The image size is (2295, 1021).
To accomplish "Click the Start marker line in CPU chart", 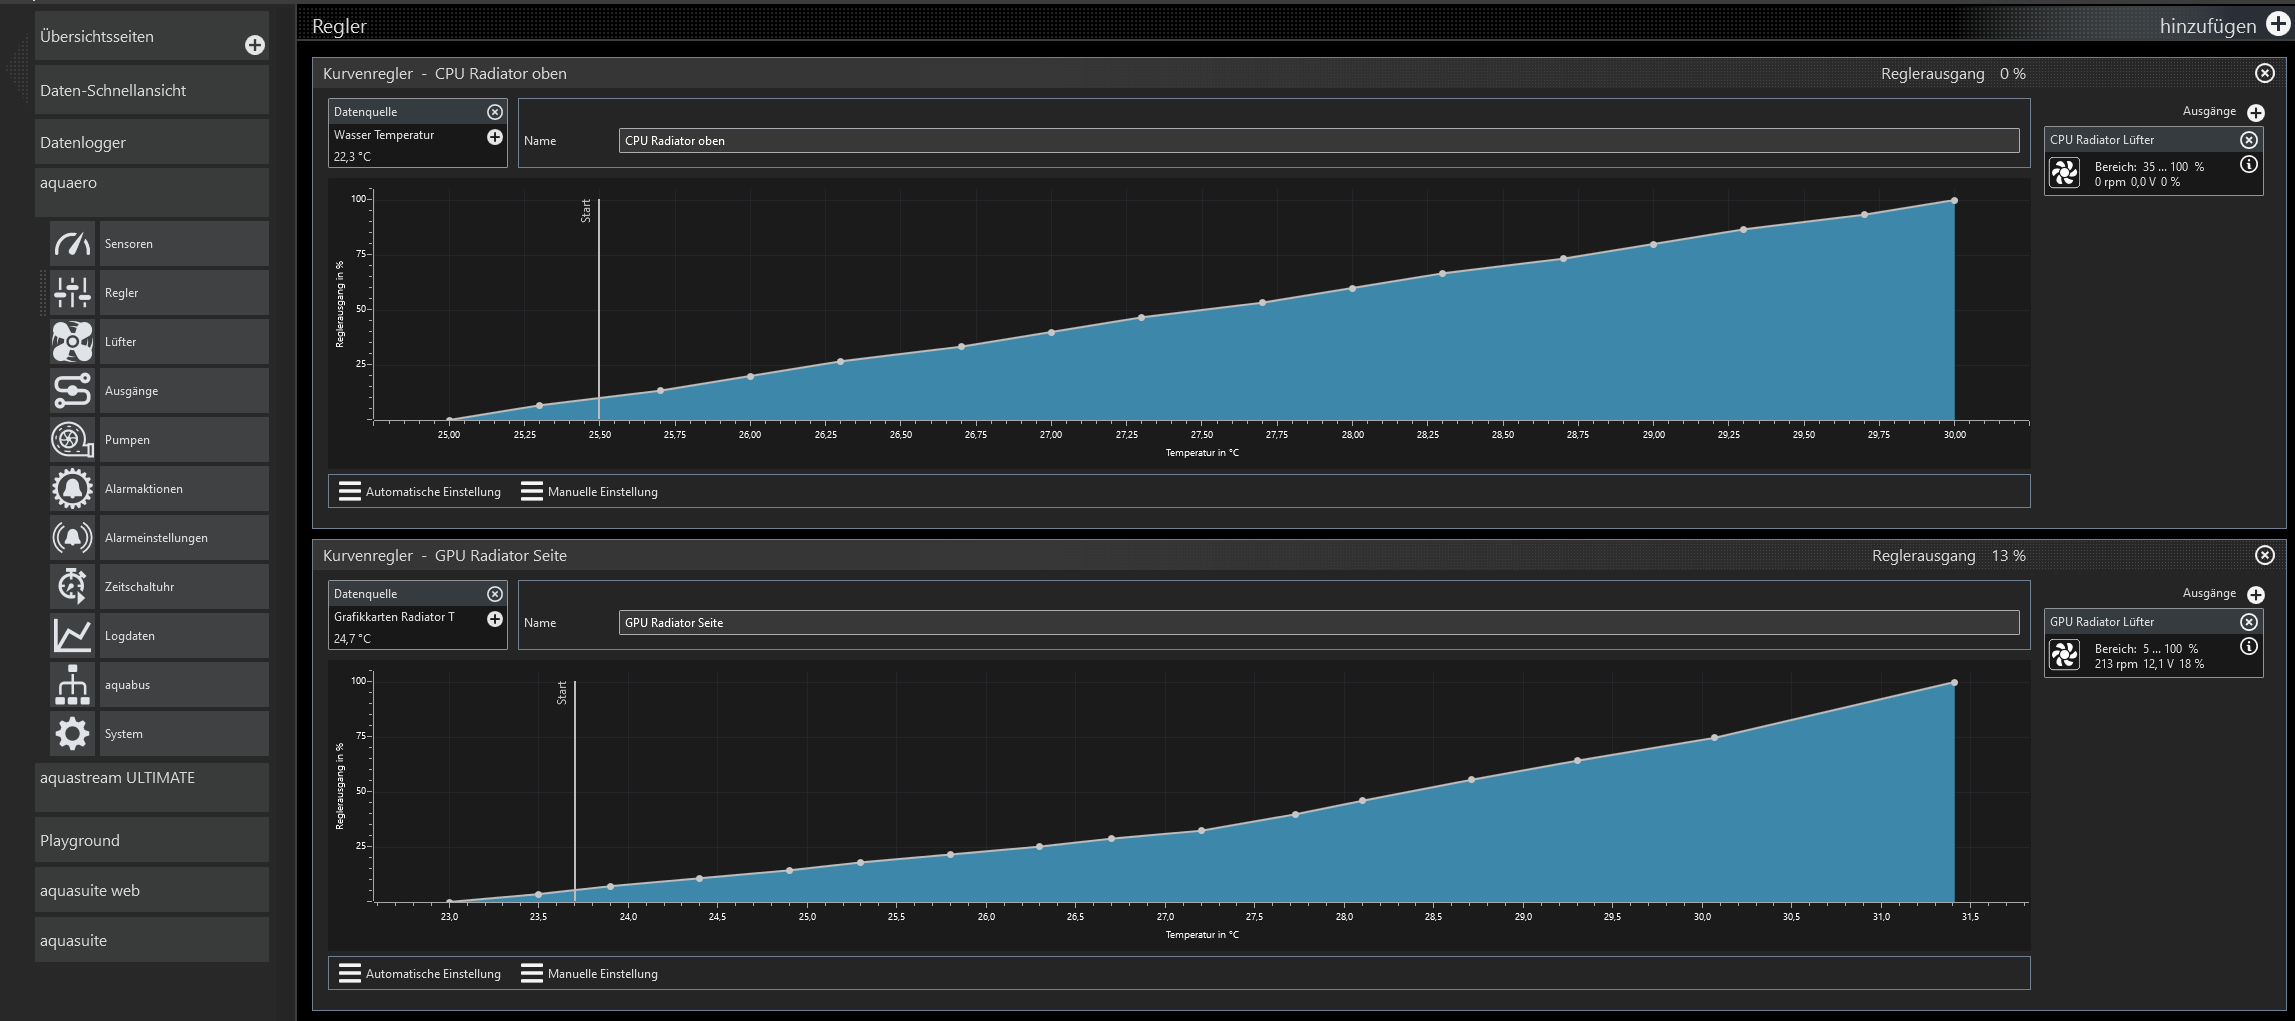I will tap(599, 310).
